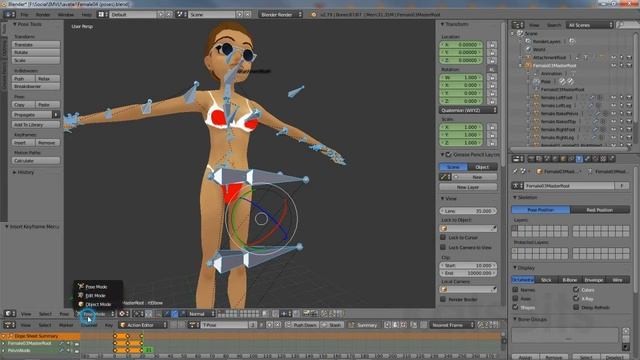Viewport: 640px width, 360px height.
Task: Click the pivot point icon in 3D header
Action: 123,314
